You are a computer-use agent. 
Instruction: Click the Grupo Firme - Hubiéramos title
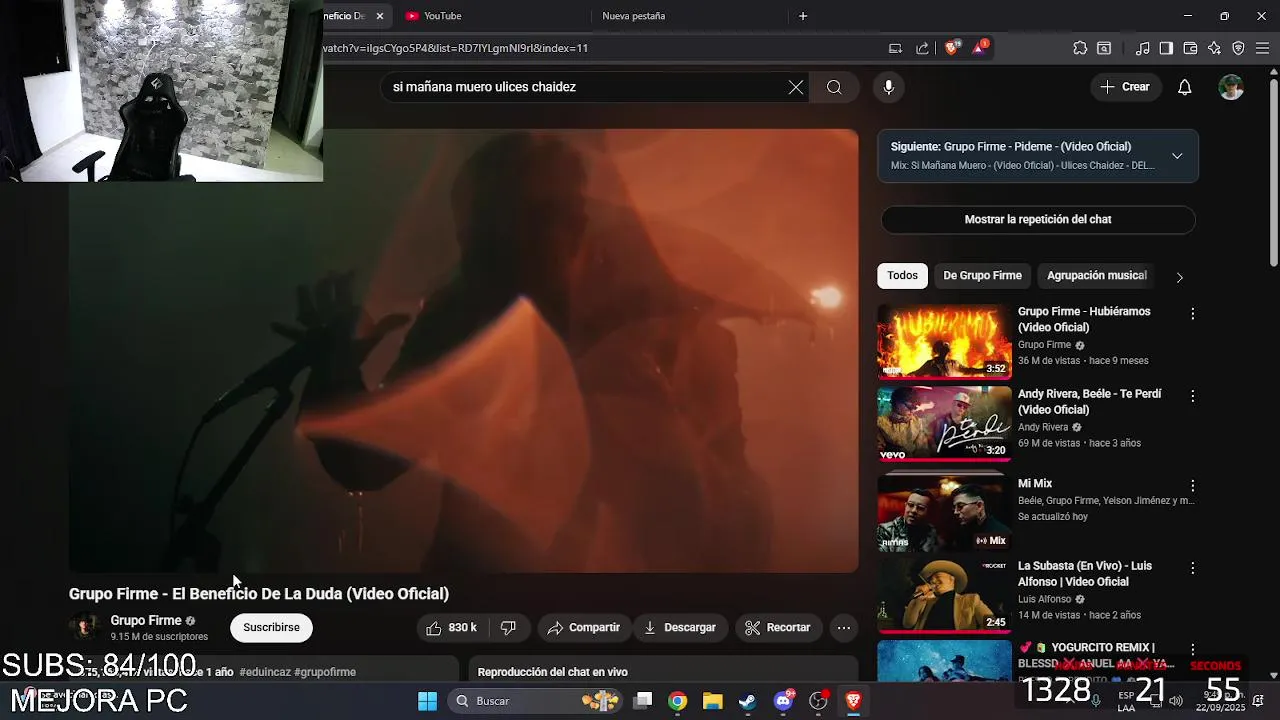point(1084,319)
